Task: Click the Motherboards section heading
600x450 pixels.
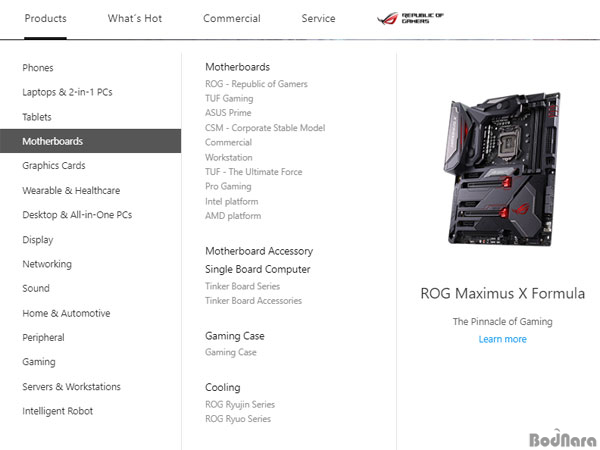Action: tap(238, 67)
